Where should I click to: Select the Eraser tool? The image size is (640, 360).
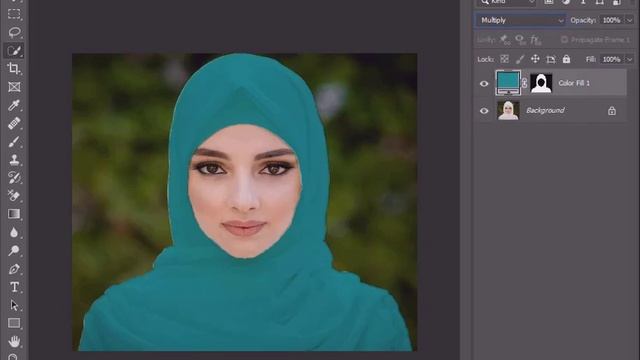(14, 196)
